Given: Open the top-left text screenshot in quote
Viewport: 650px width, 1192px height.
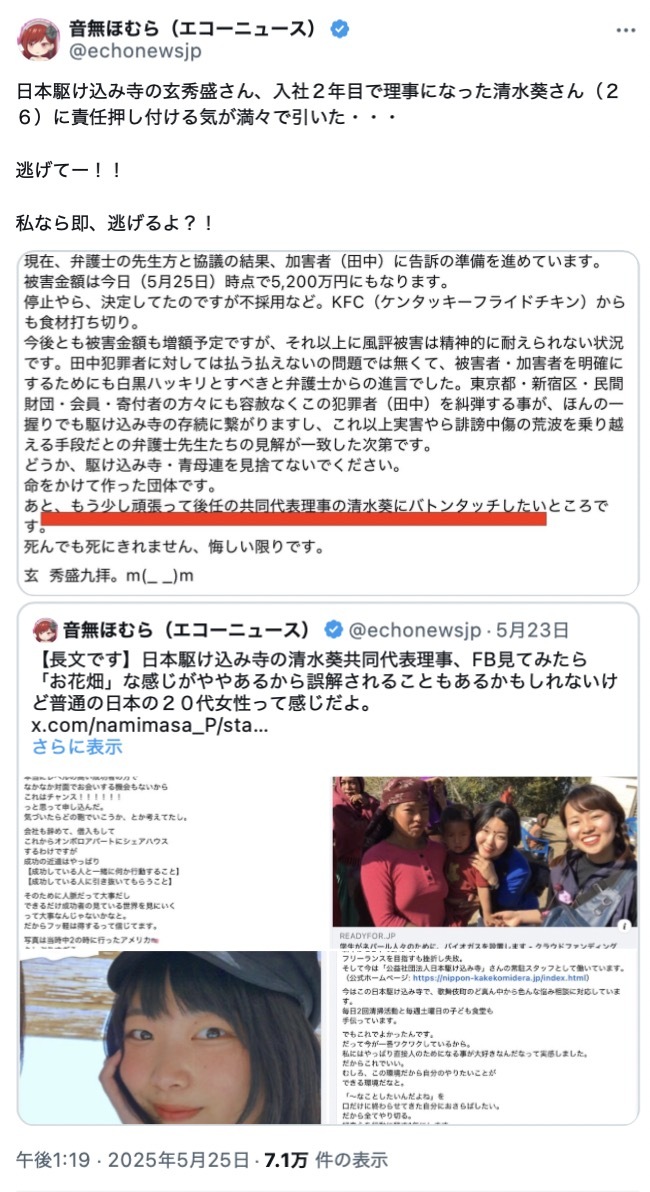Looking at the screenshot, I should [x=170, y=861].
